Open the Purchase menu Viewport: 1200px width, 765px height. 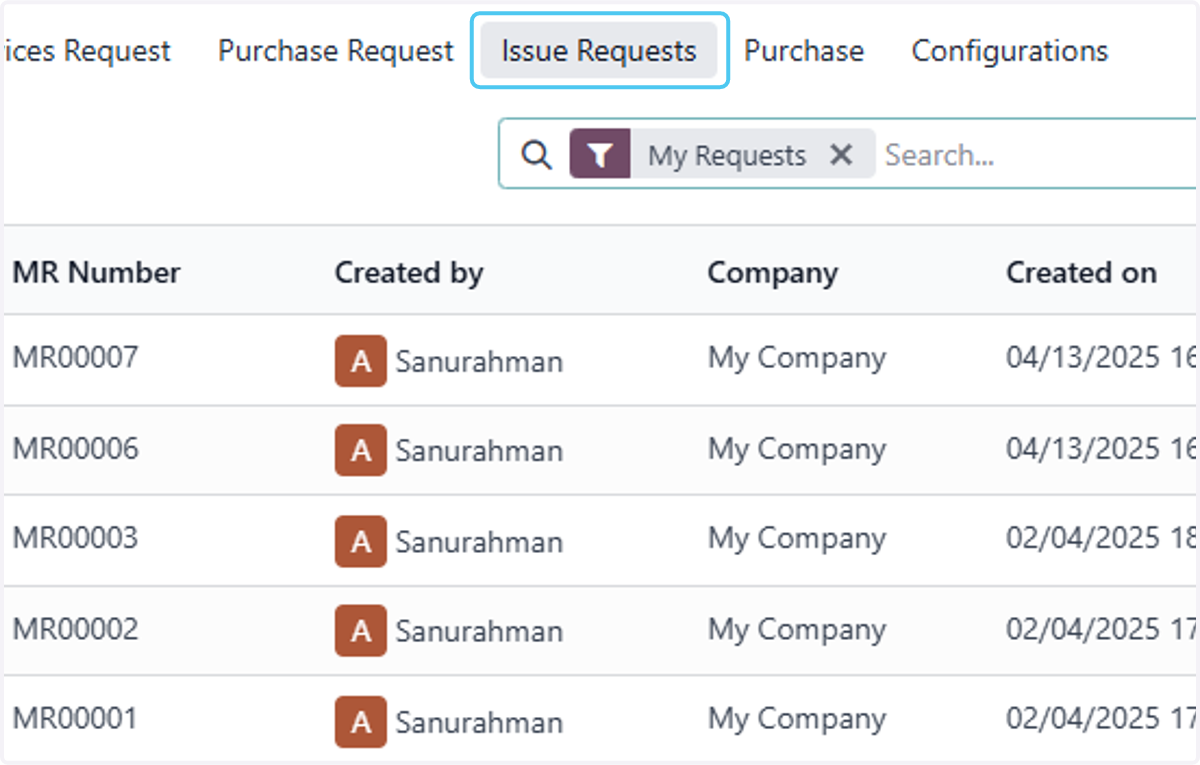click(804, 51)
